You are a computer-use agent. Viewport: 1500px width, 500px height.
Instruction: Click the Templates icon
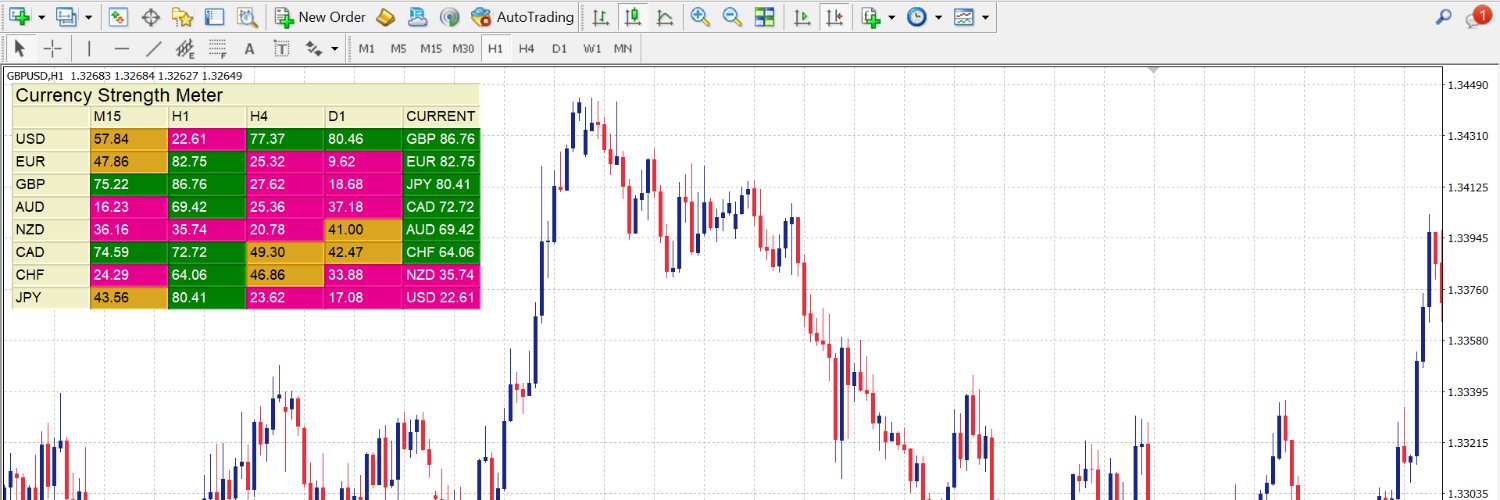click(964, 17)
